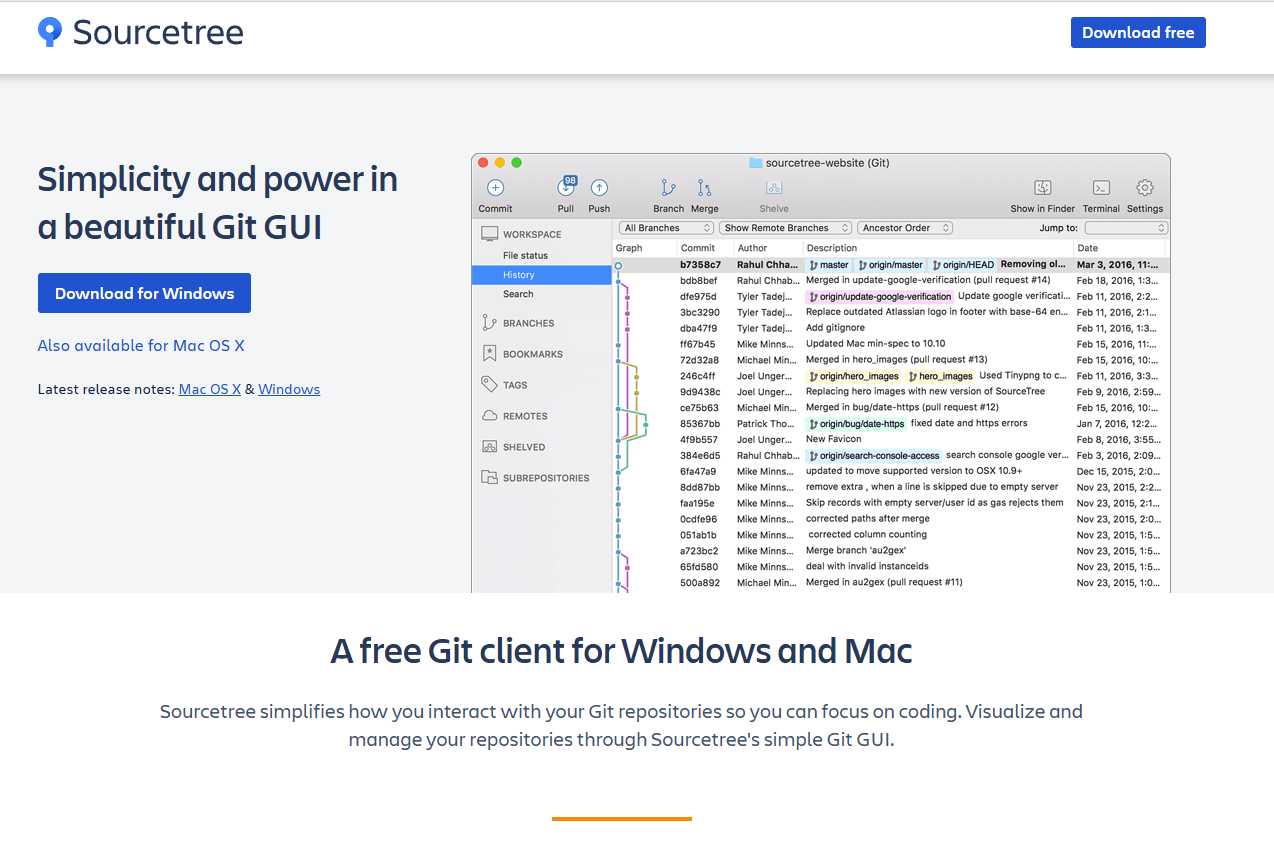Select commit 6fa47a9 hash
This screenshot has width=1274, height=856.
tap(699, 471)
